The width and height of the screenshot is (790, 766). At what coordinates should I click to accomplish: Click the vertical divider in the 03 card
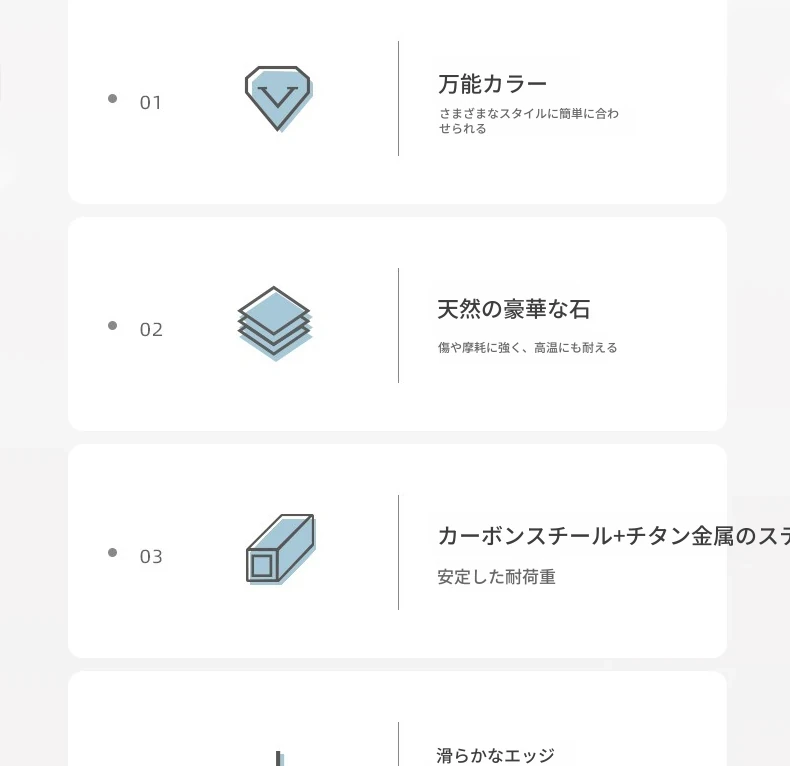point(398,552)
